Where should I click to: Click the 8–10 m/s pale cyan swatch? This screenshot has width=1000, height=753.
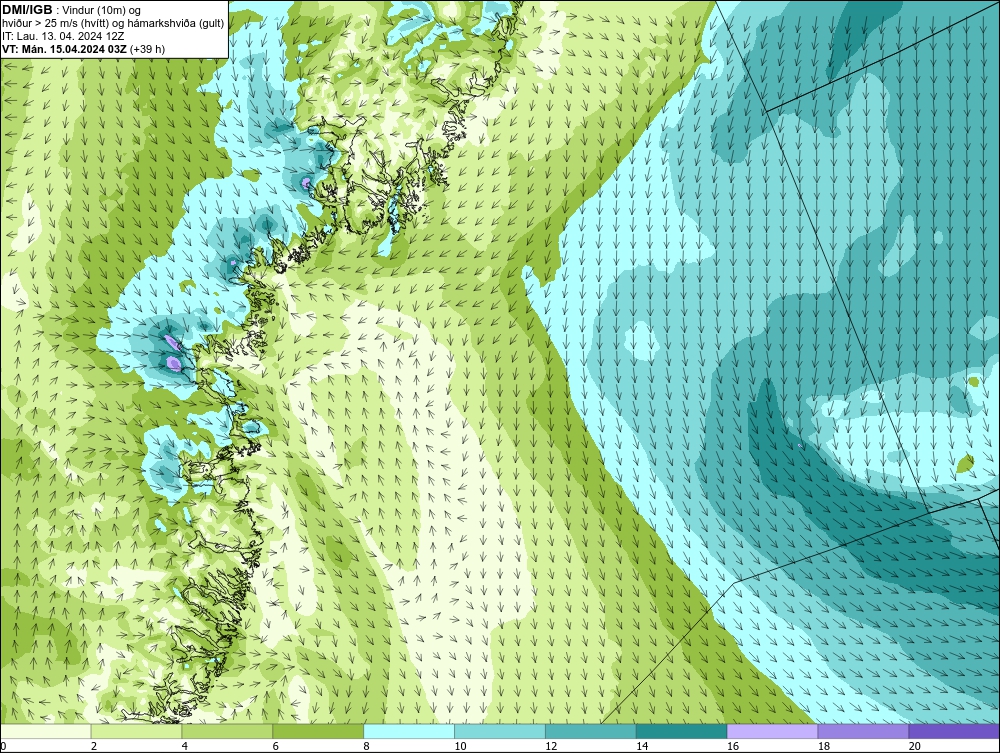(409, 731)
